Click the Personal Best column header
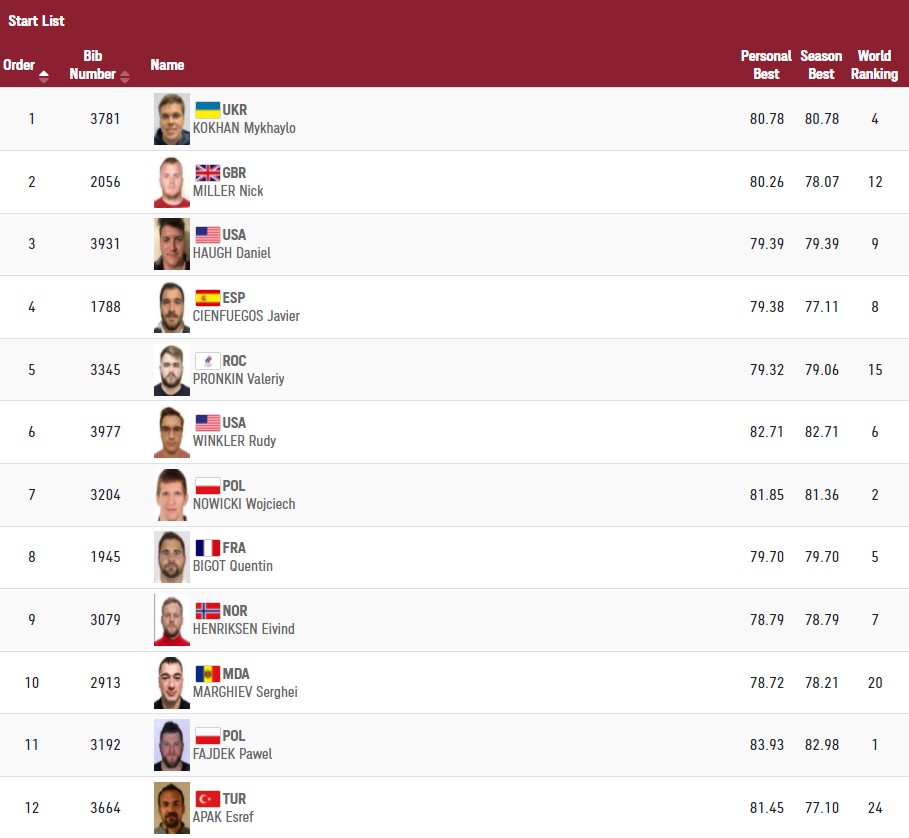Image resolution: width=909 pixels, height=838 pixels. click(766, 65)
